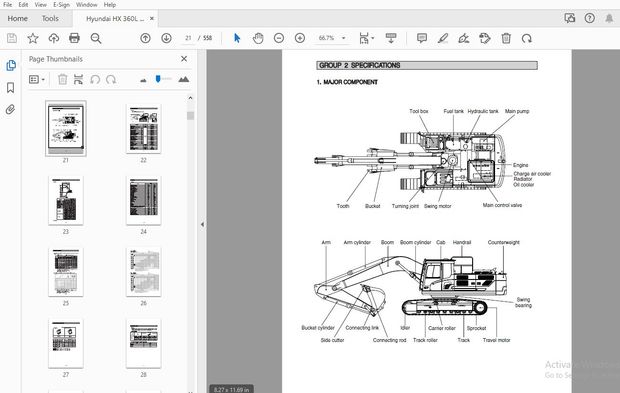
Task: Rotate page with the circular arrow icon
Action: [527, 38]
